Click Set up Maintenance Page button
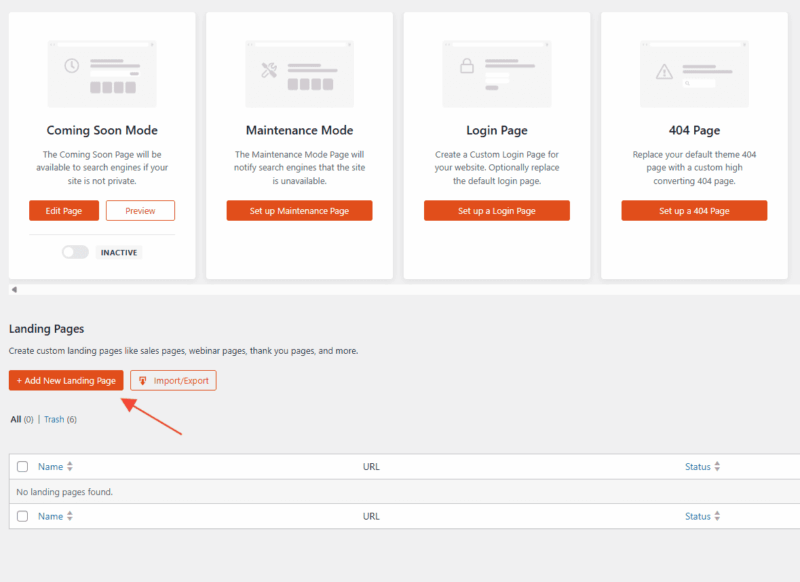 pyautogui.click(x=299, y=211)
